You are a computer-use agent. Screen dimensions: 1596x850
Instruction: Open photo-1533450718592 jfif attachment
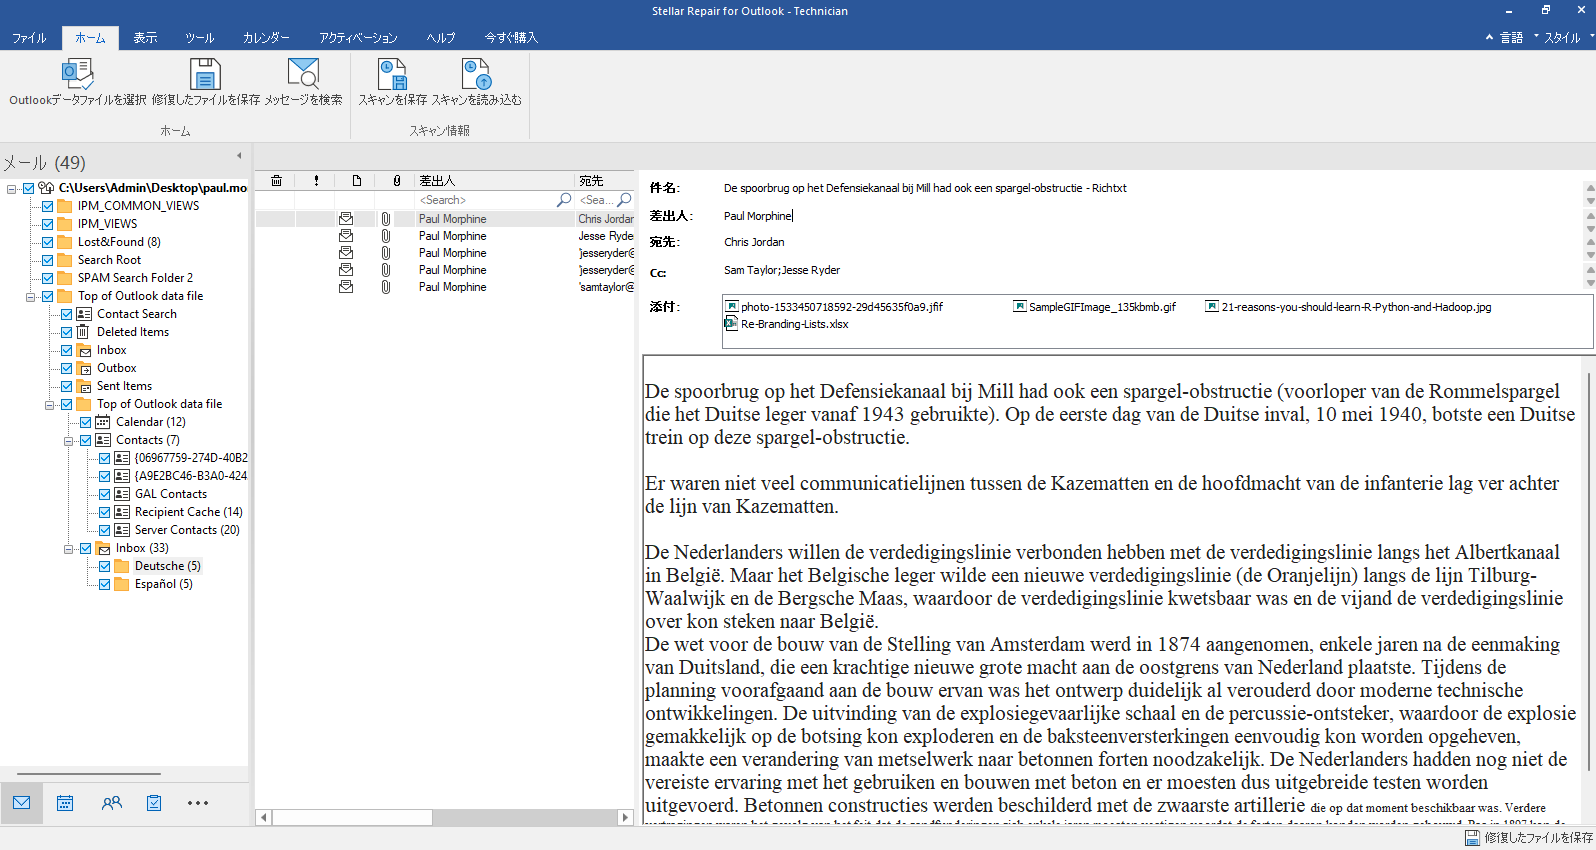coord(834,307)
